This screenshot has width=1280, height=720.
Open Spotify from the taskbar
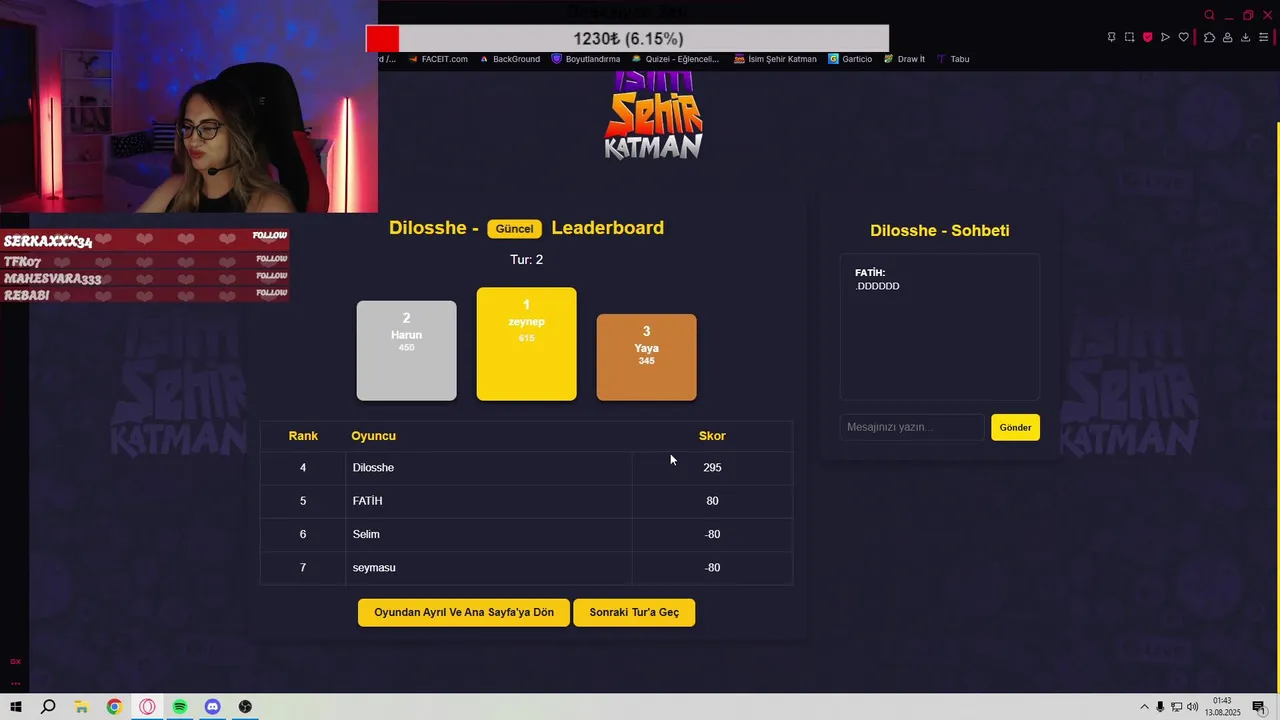180,707
